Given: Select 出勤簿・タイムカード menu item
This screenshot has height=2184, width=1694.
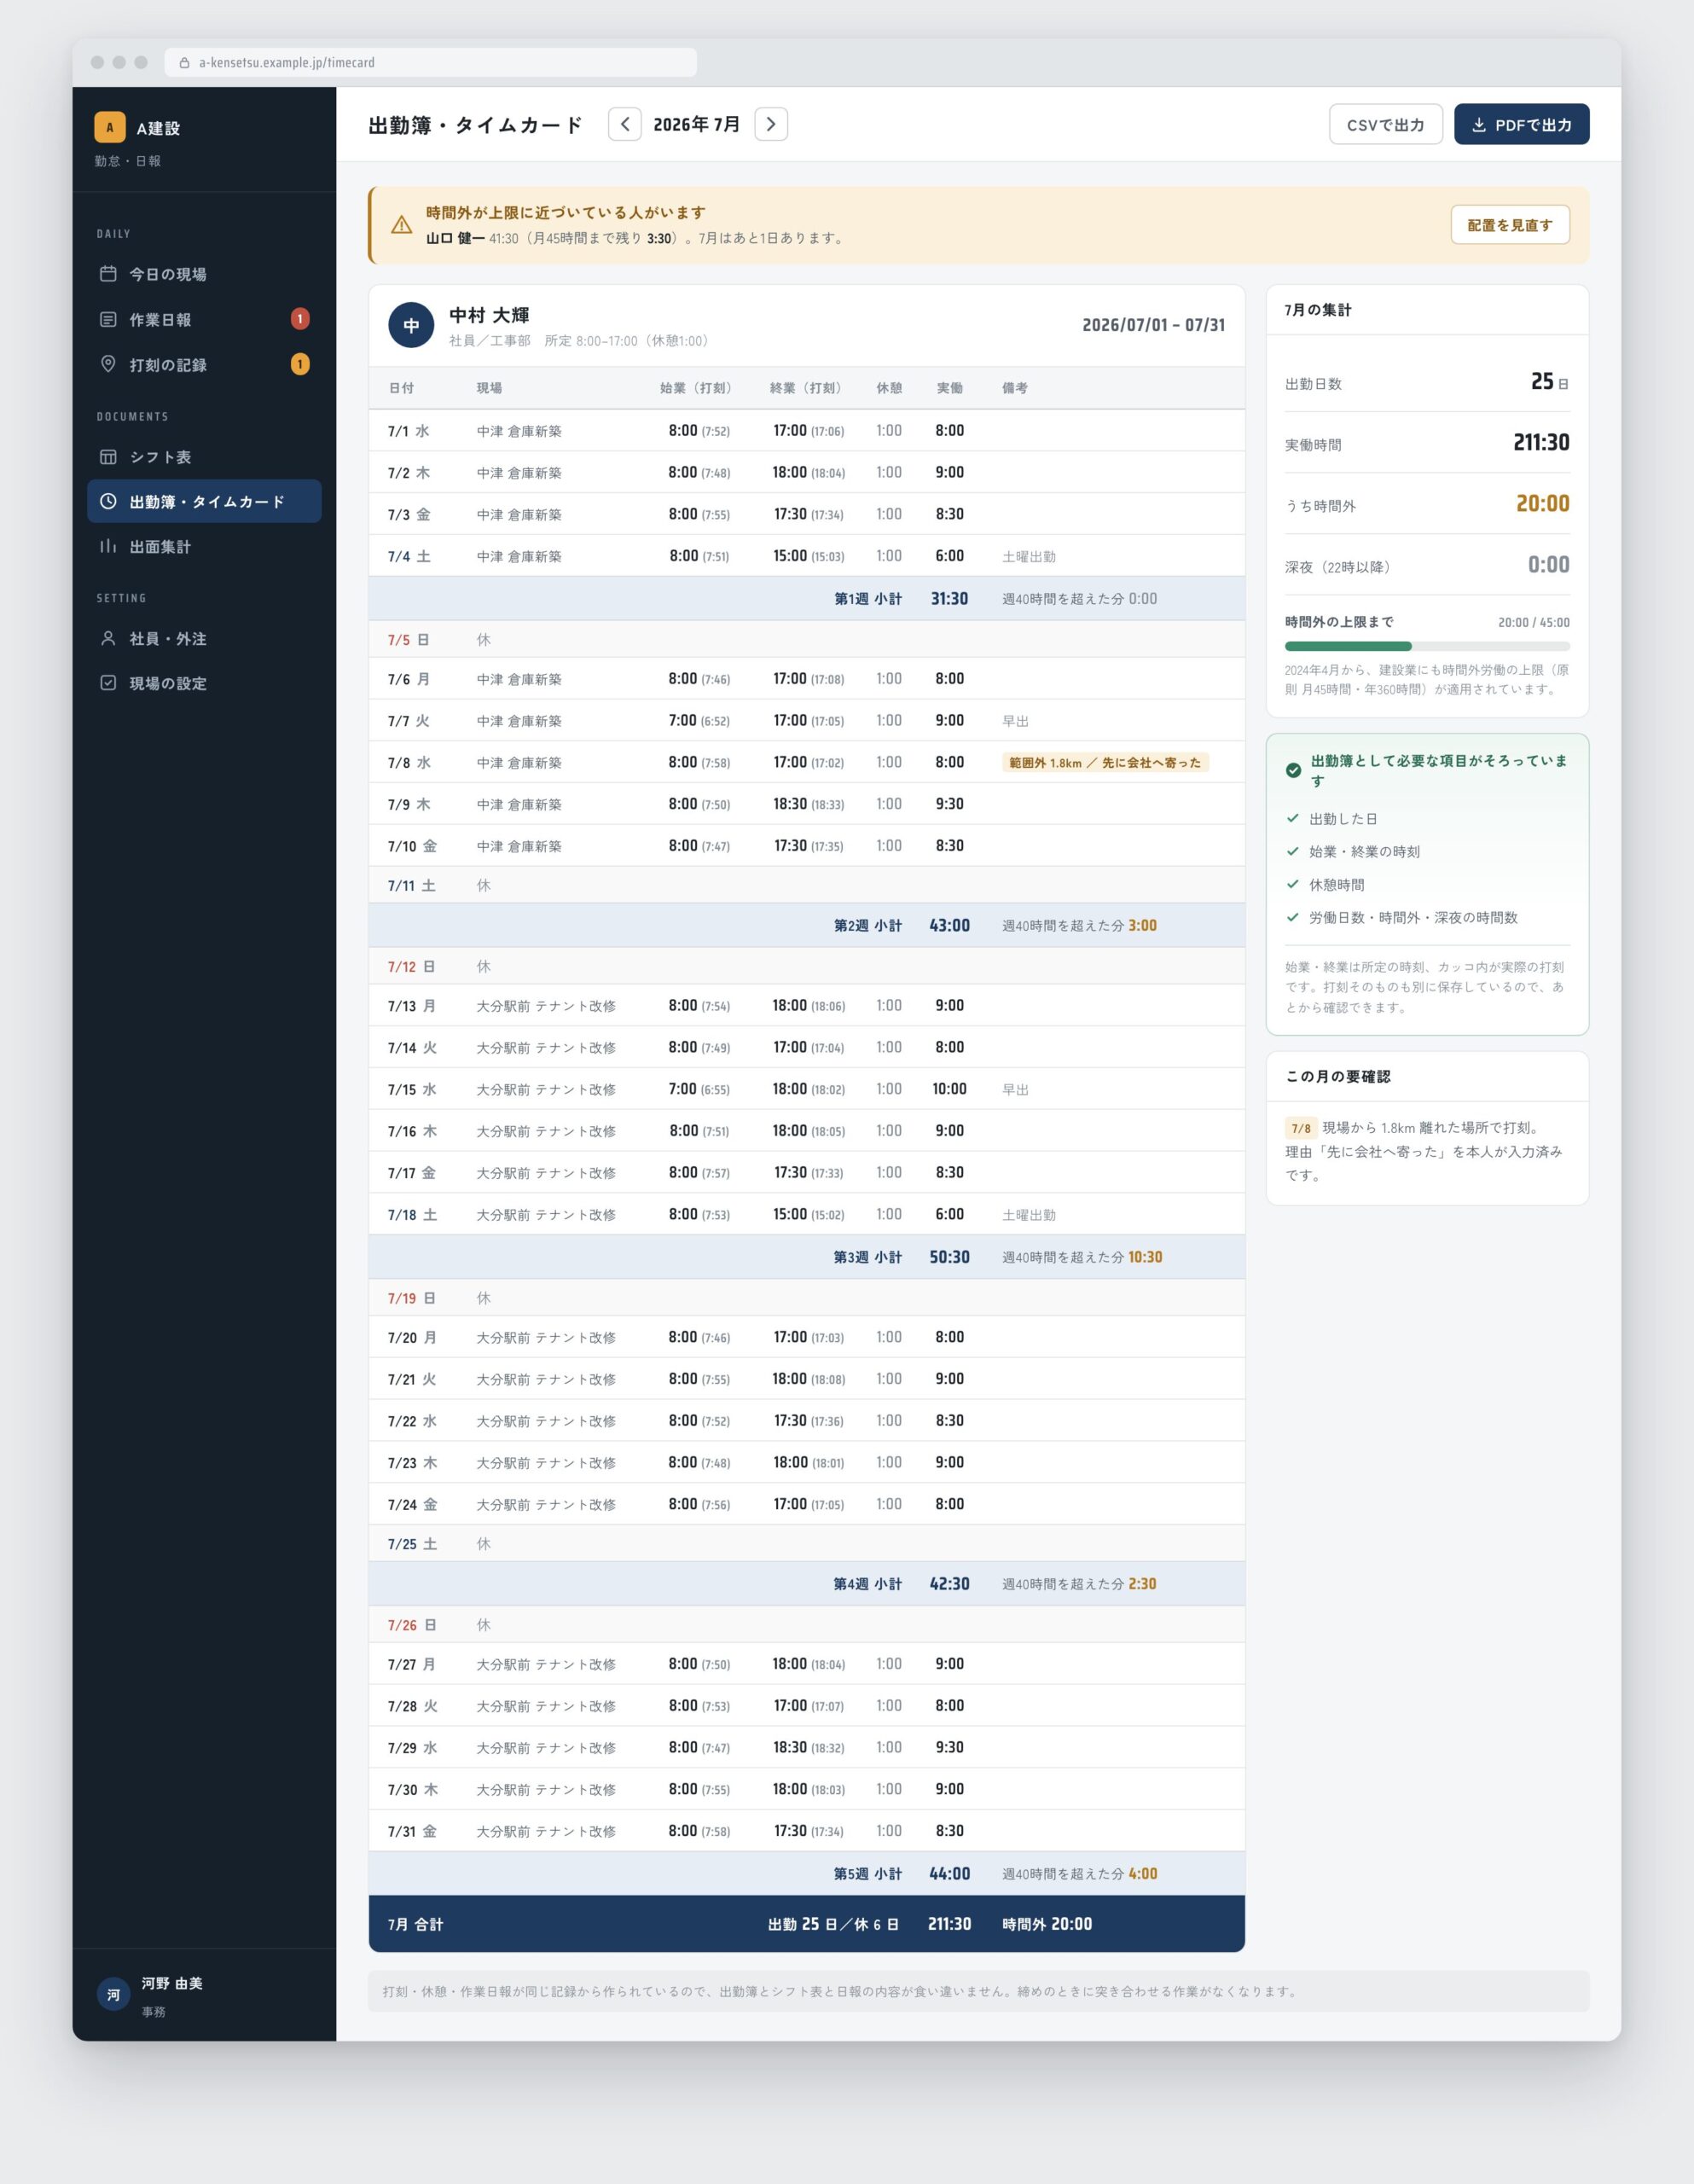Looking at the screenshot, I should tap(204, 501).
